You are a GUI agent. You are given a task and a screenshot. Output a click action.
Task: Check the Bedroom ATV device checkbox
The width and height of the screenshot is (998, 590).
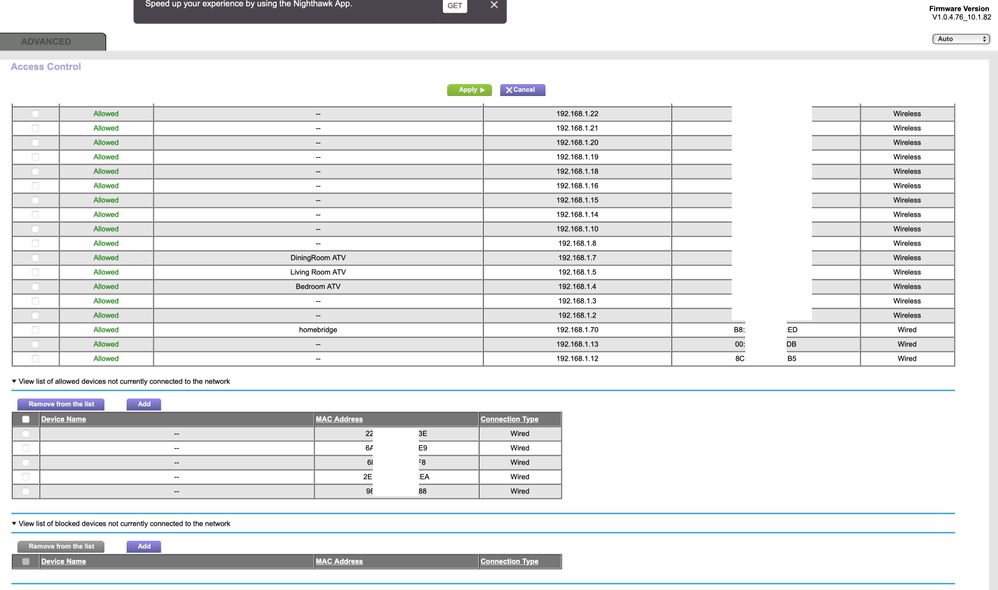35,287
